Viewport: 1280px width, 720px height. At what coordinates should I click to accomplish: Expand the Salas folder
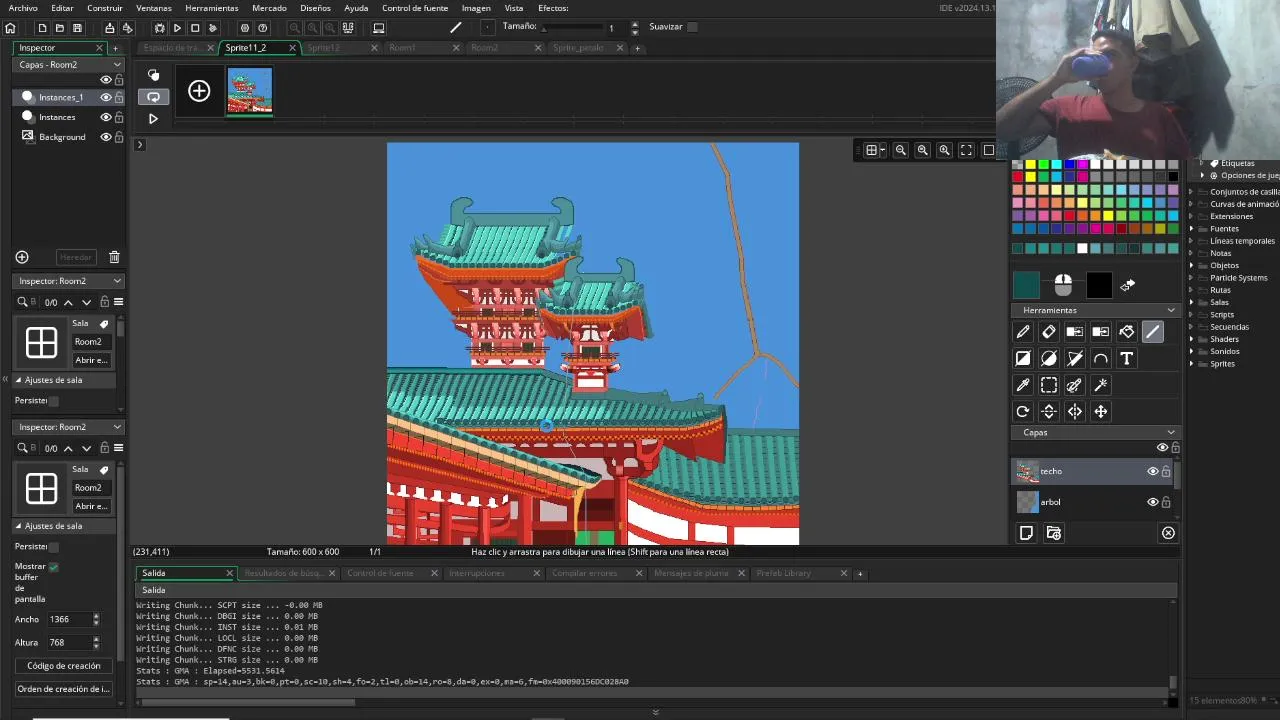click(1192, 302)
